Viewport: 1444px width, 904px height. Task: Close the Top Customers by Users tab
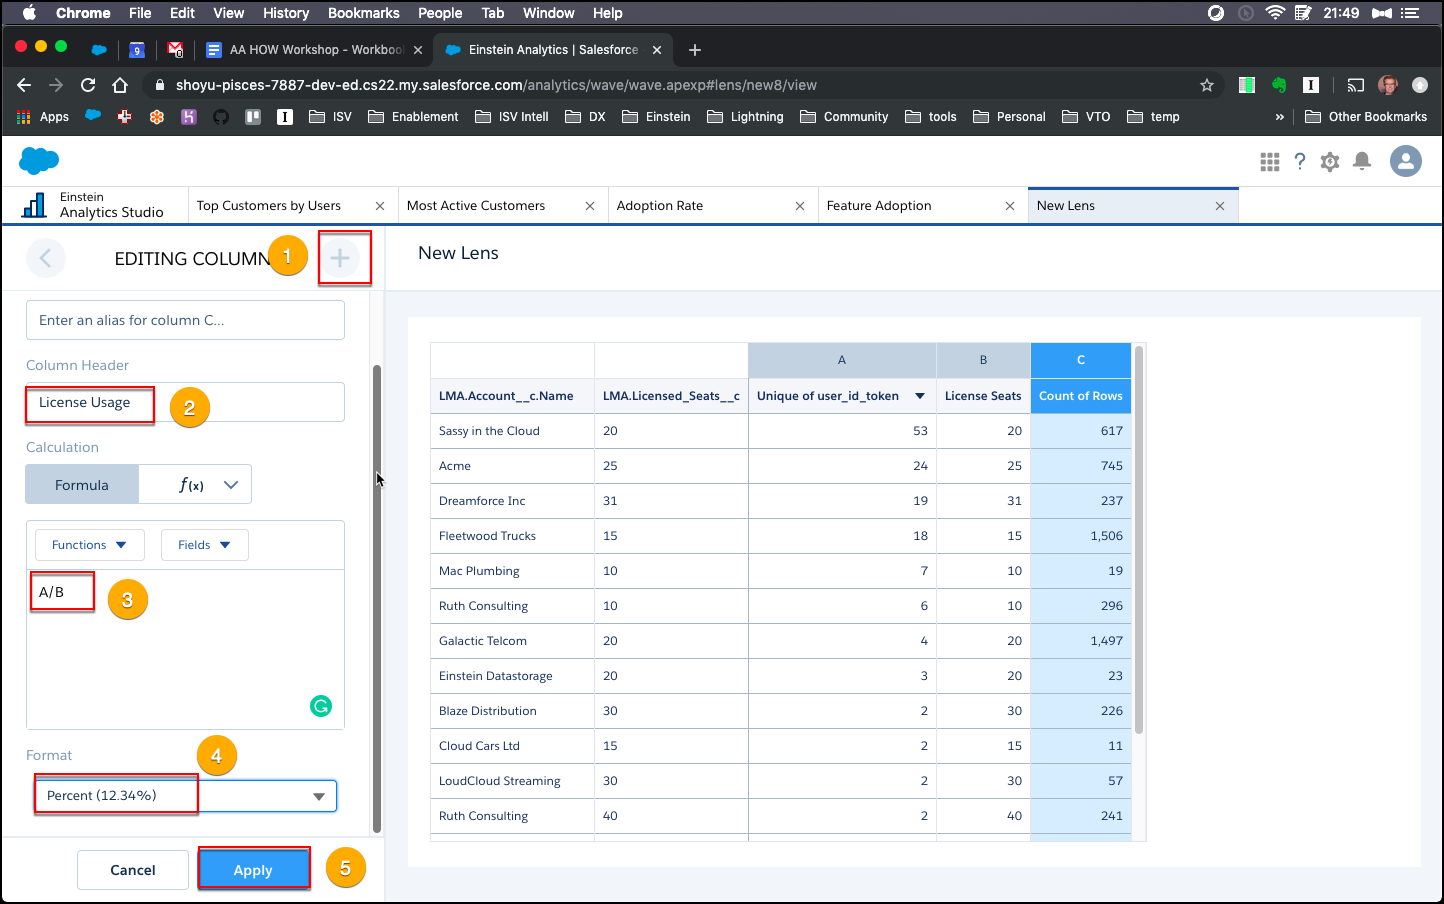pos(380,206)
